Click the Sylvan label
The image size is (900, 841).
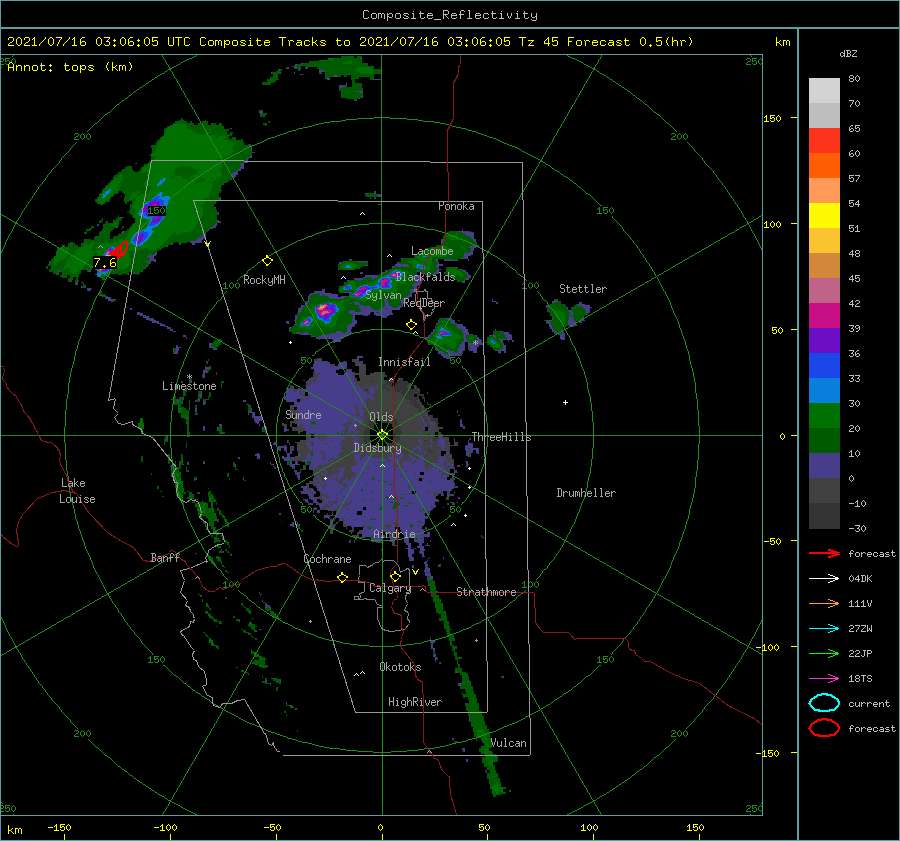tap(383, 296)
